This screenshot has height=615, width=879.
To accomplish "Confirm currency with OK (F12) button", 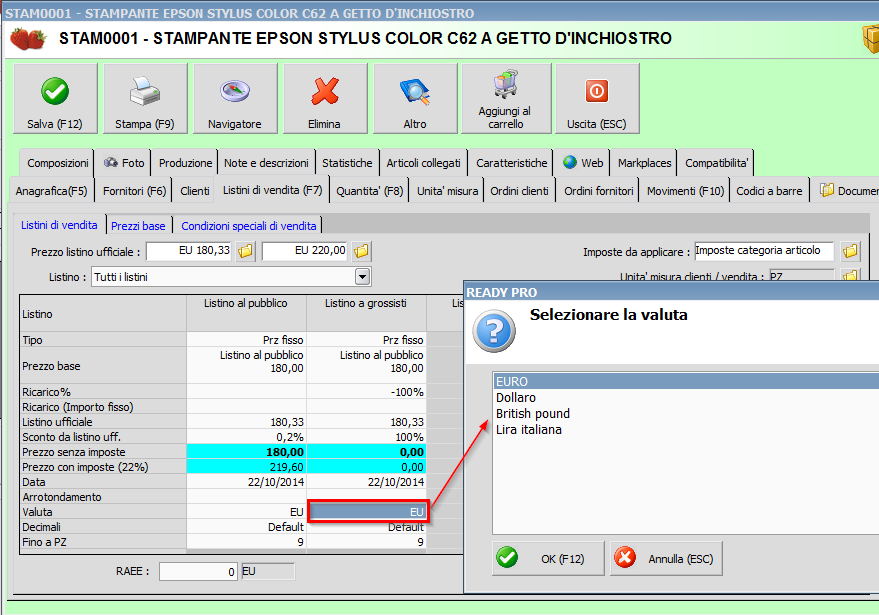I will (x=548, y=558).
